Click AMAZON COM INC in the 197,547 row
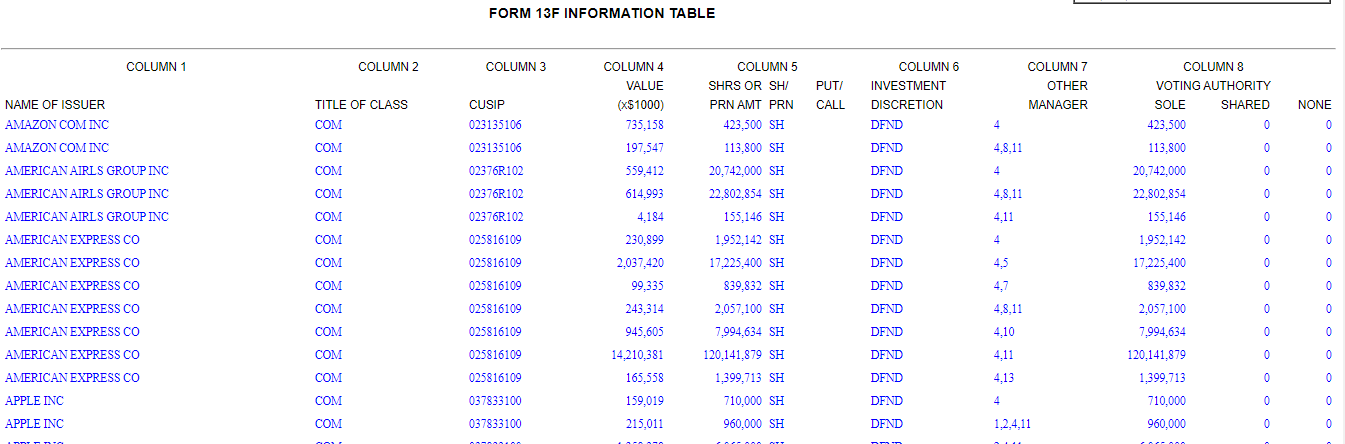The height and width of the screenshot is (444, 1345). point(57,148)
